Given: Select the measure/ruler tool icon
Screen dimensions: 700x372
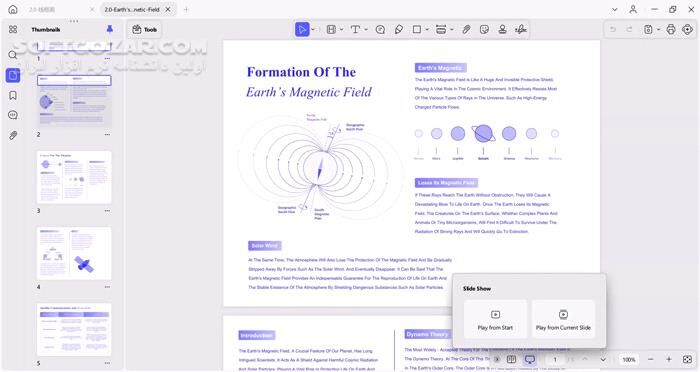Looking at the screenshot, I should (441, 29).
